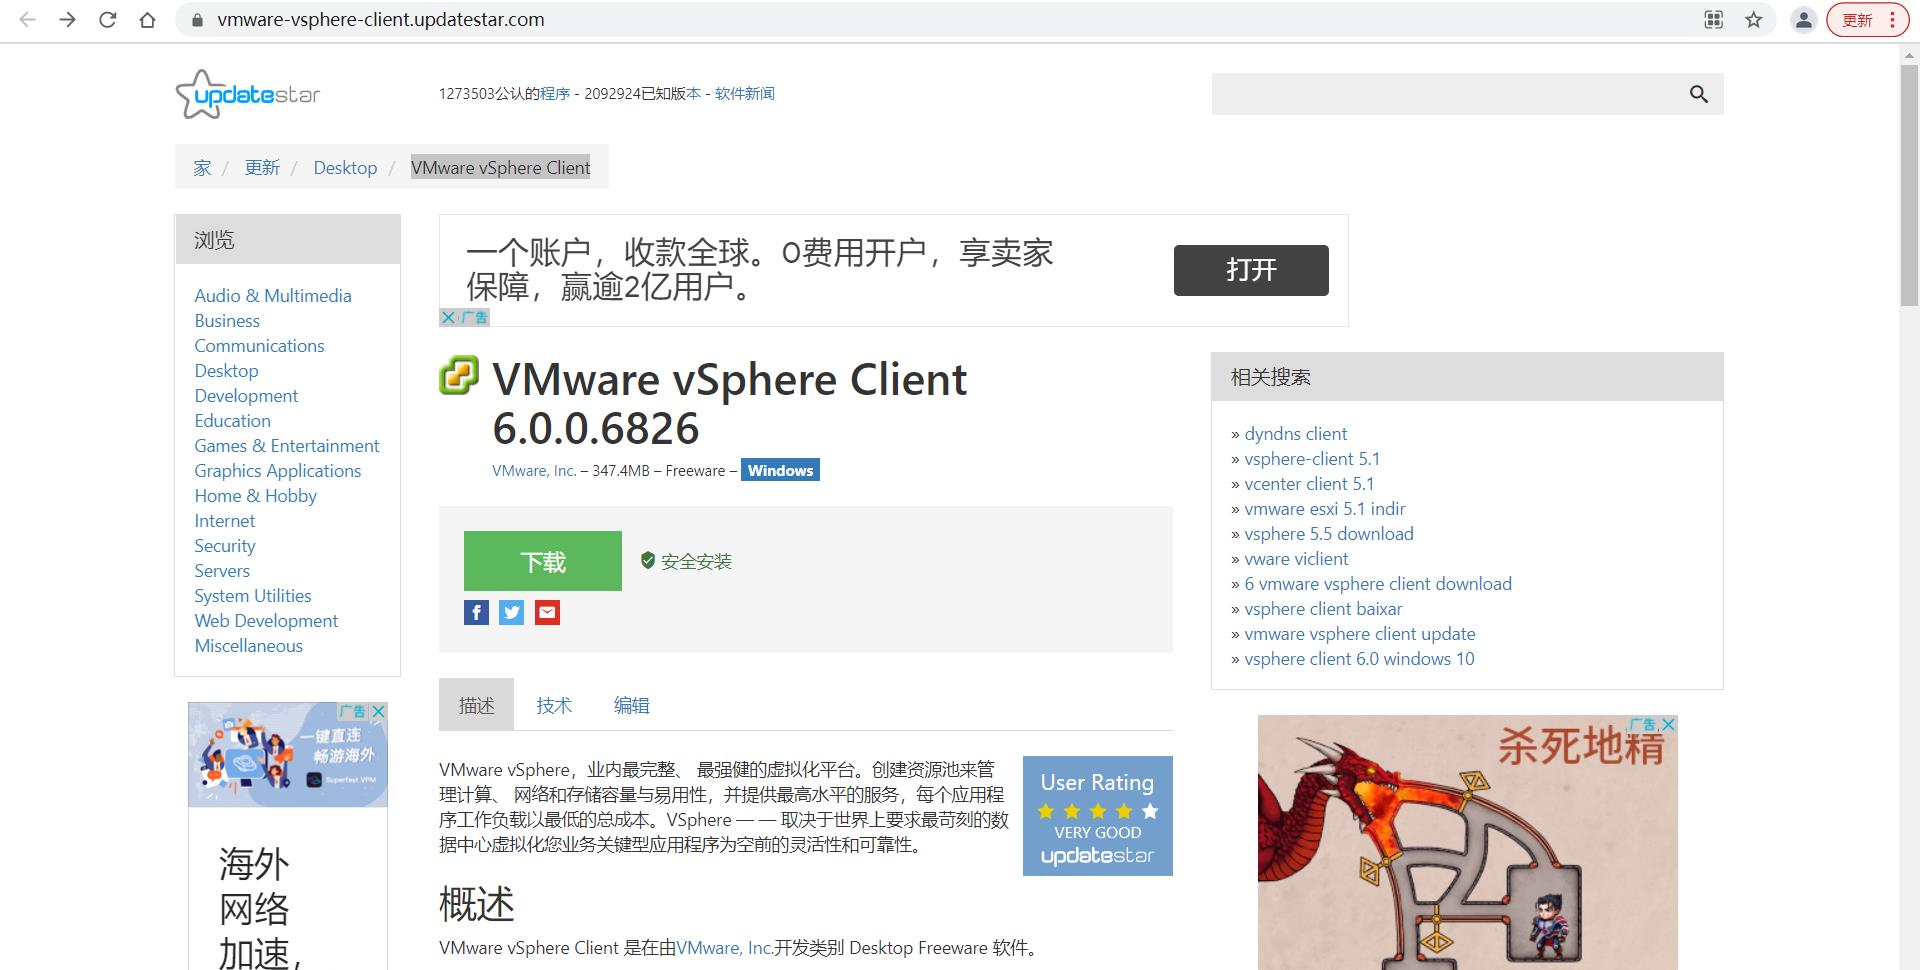Browse Audio & Multimedia category
This screenshot has height=970, width=1920.
point(273,296)
